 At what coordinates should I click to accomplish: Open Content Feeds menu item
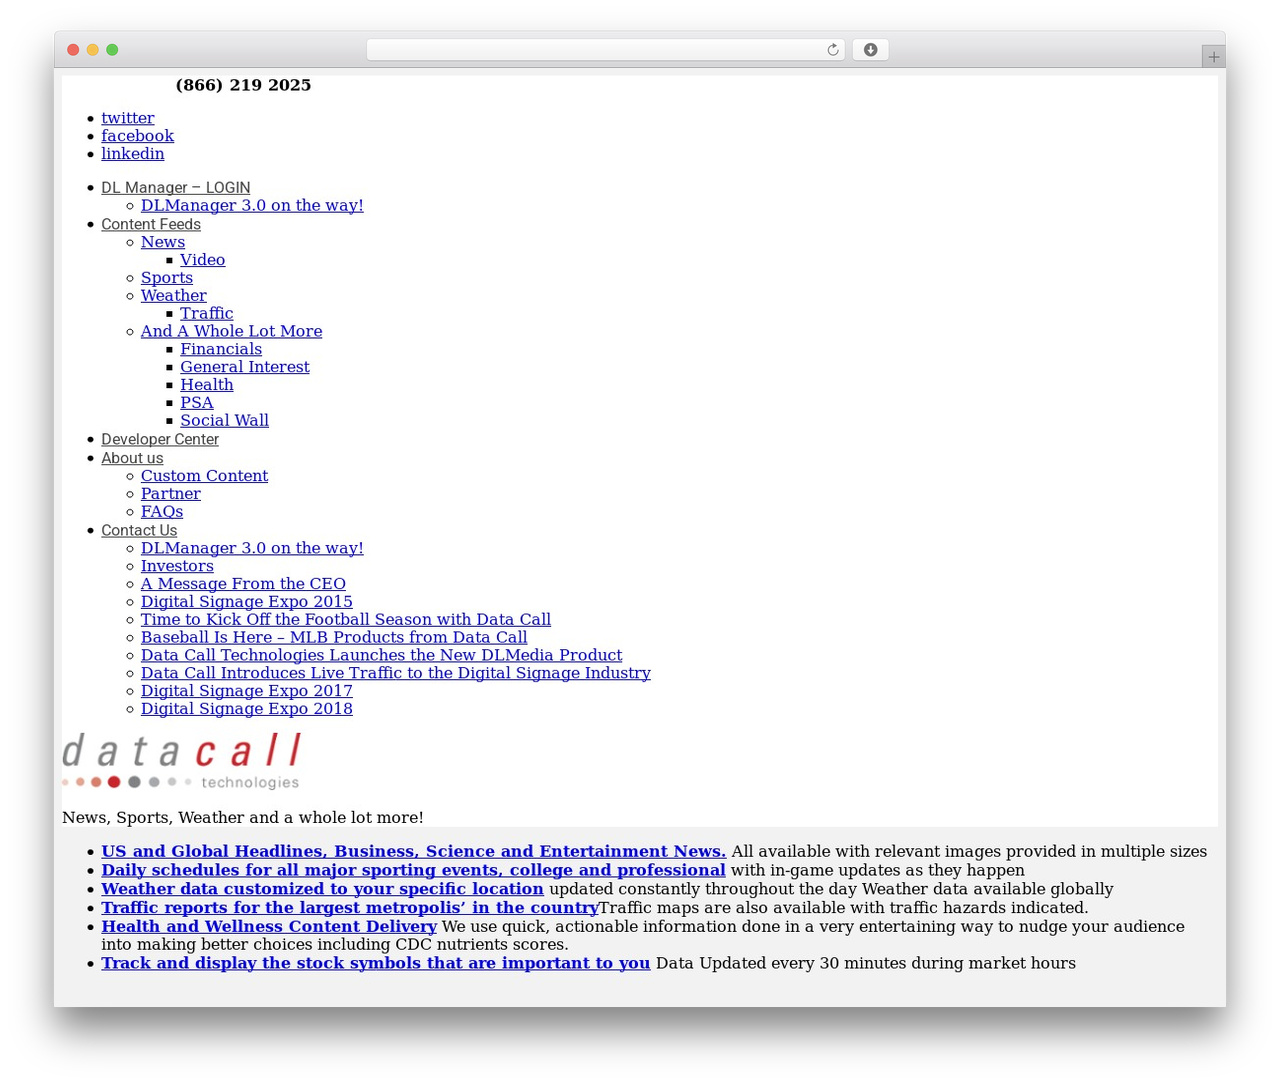pyautogui.click(x=151, y=225)
